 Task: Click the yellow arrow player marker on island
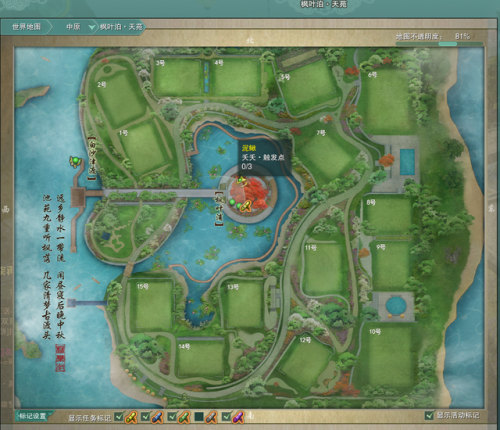tap(242, 181)
